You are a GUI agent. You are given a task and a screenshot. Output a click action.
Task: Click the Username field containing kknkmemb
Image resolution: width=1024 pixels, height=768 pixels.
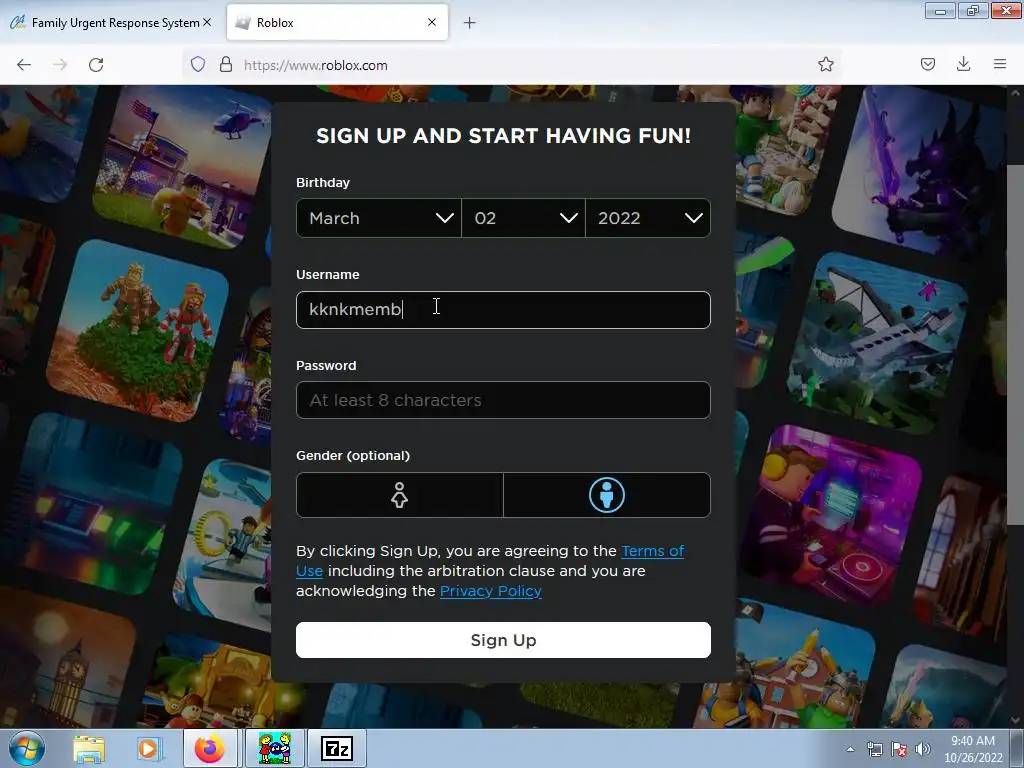pyautogui.click(x=503, y=310)
